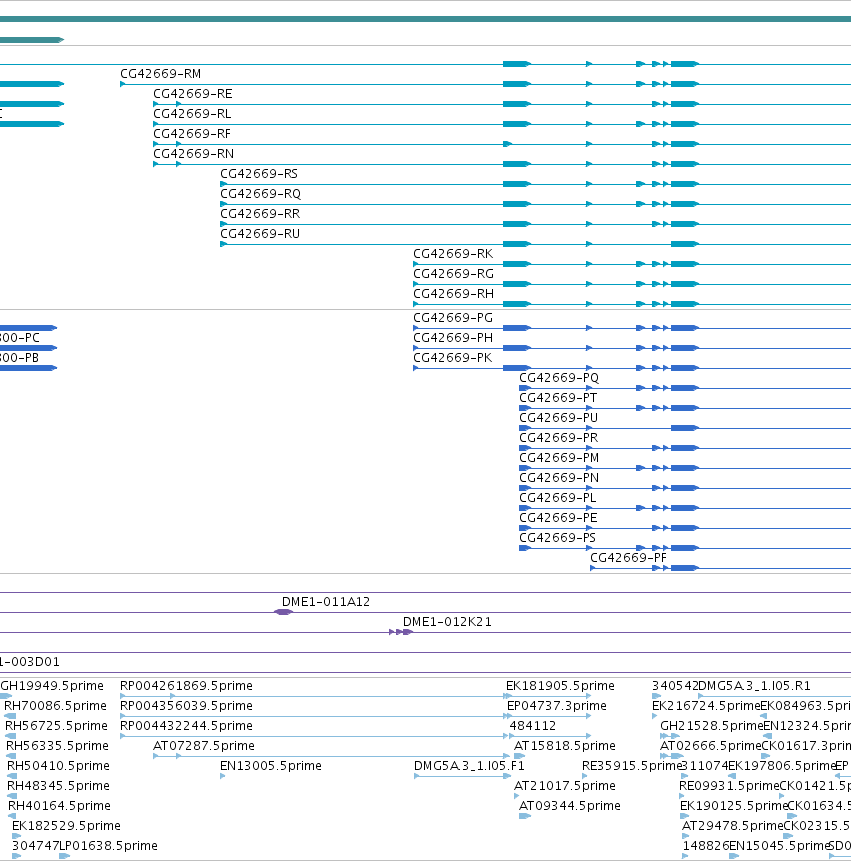Select the CG42669-PE protein label

(558, 518)
